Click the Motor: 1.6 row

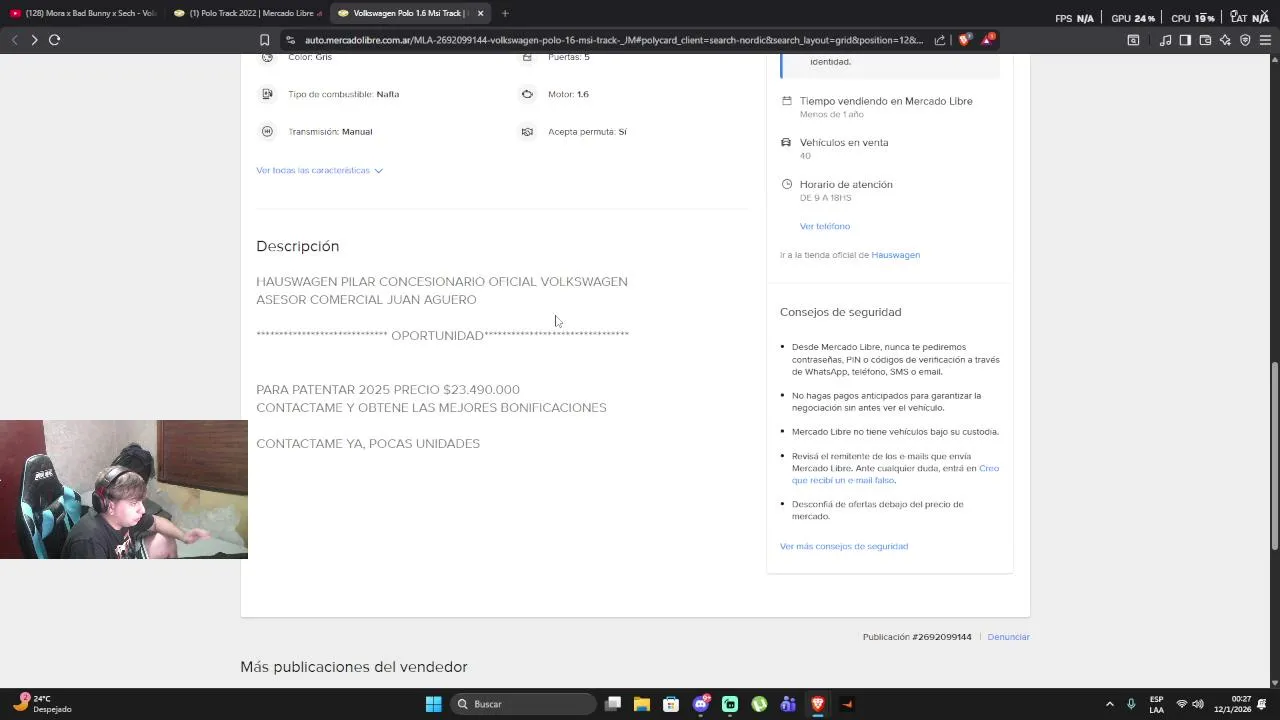point(555,94)
